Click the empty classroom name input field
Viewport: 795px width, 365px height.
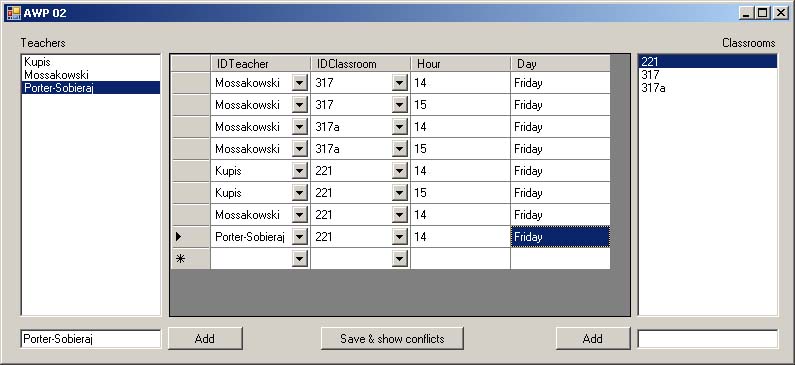tap(707, 339)
